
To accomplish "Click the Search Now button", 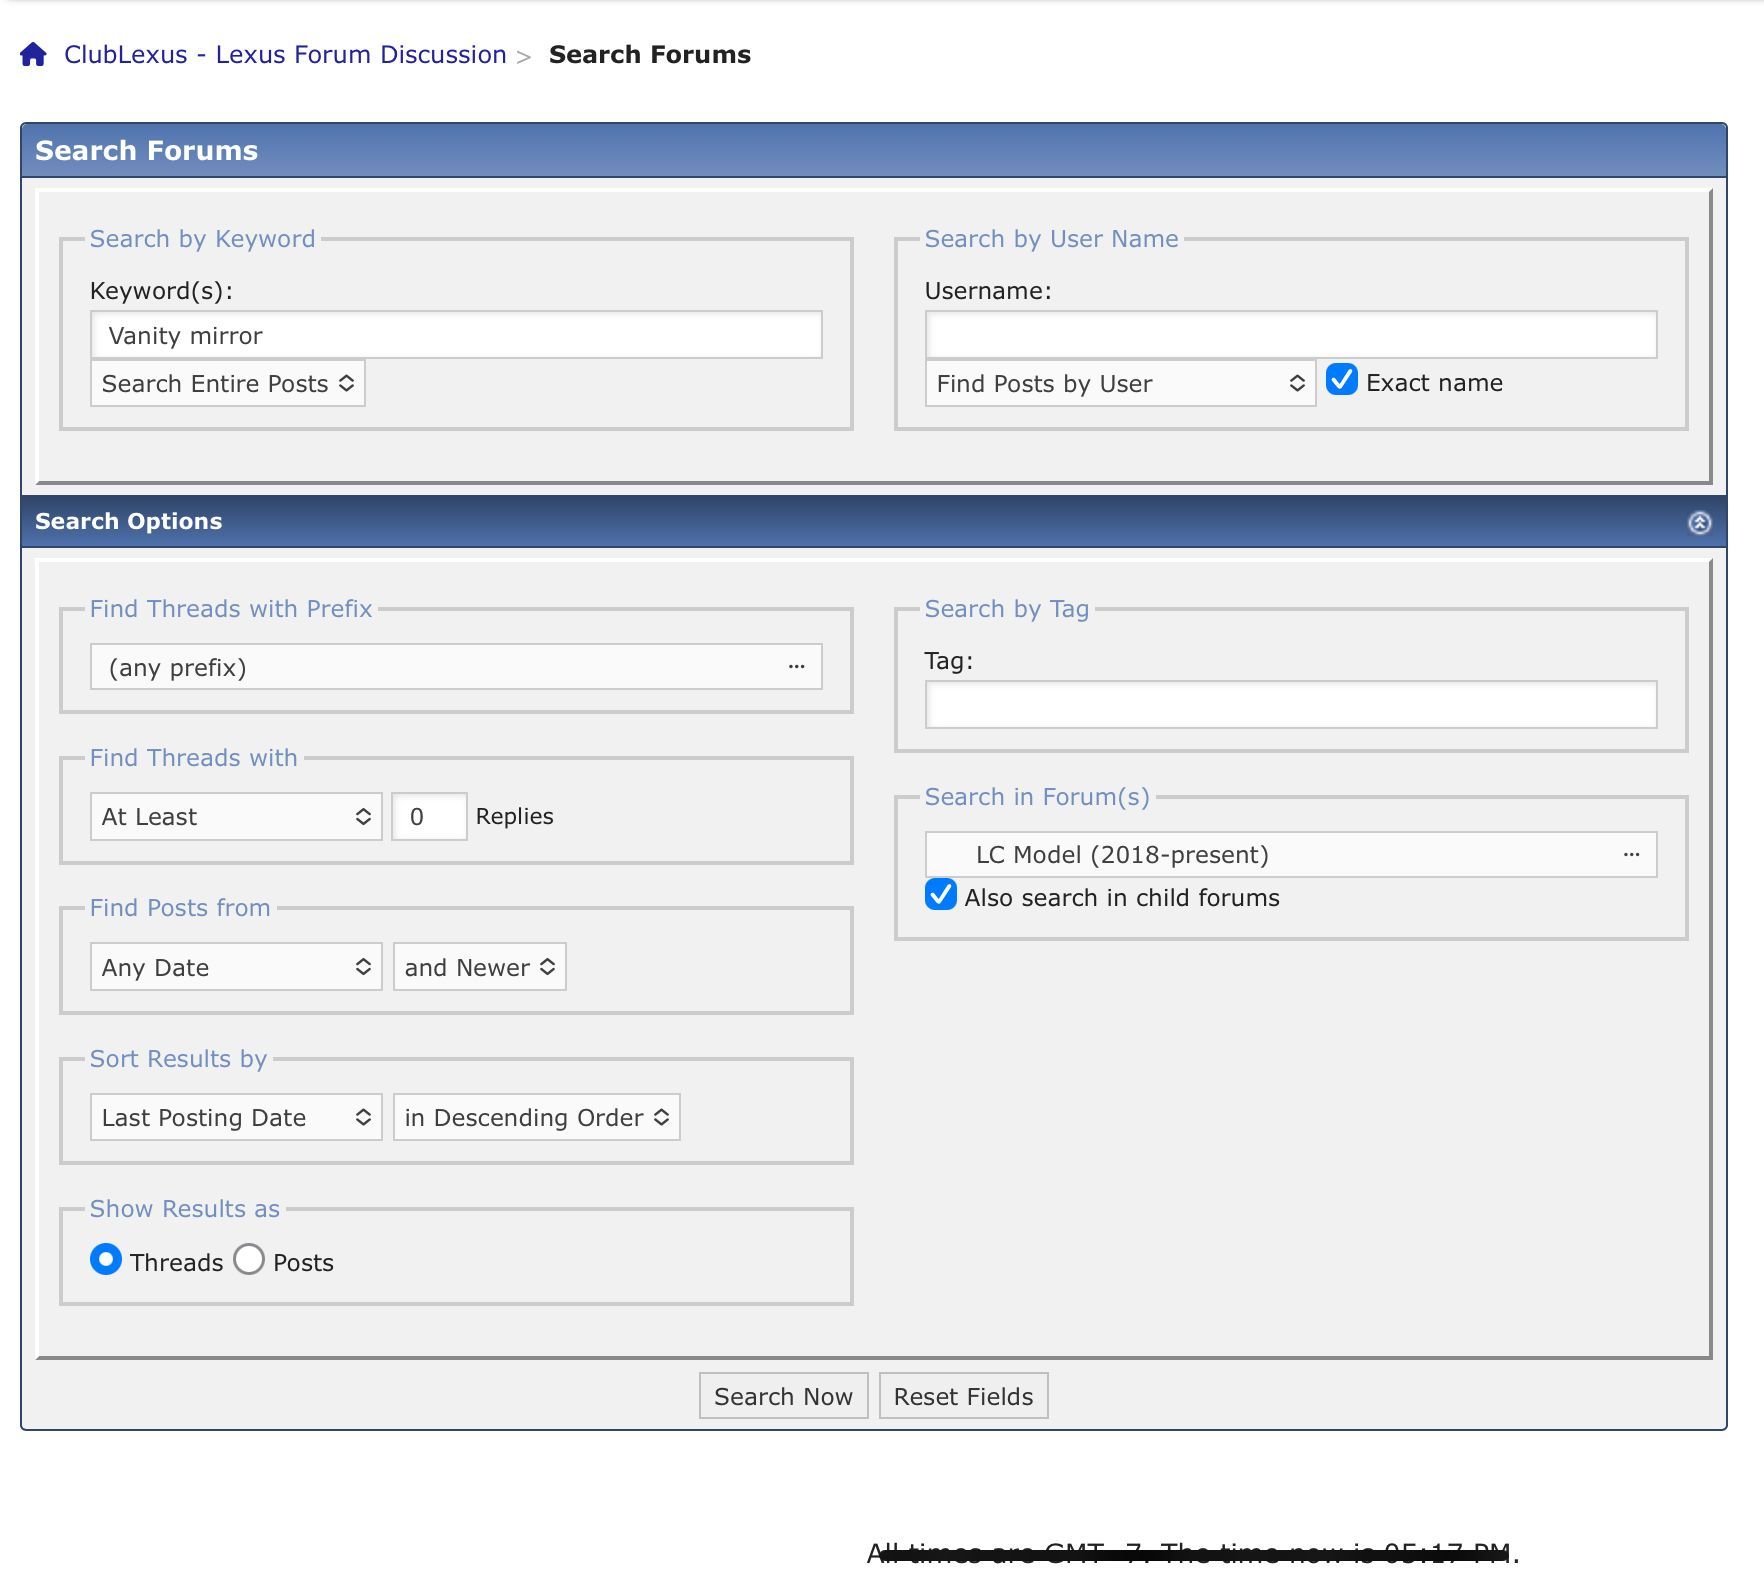I will (x=783, y=1396).
